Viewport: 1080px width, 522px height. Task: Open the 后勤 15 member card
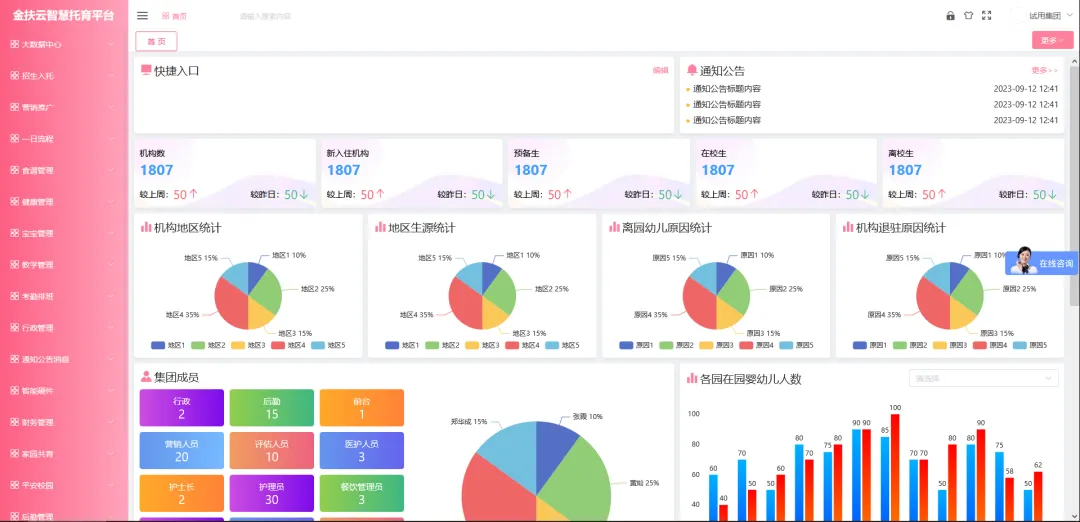coord(271,408)
